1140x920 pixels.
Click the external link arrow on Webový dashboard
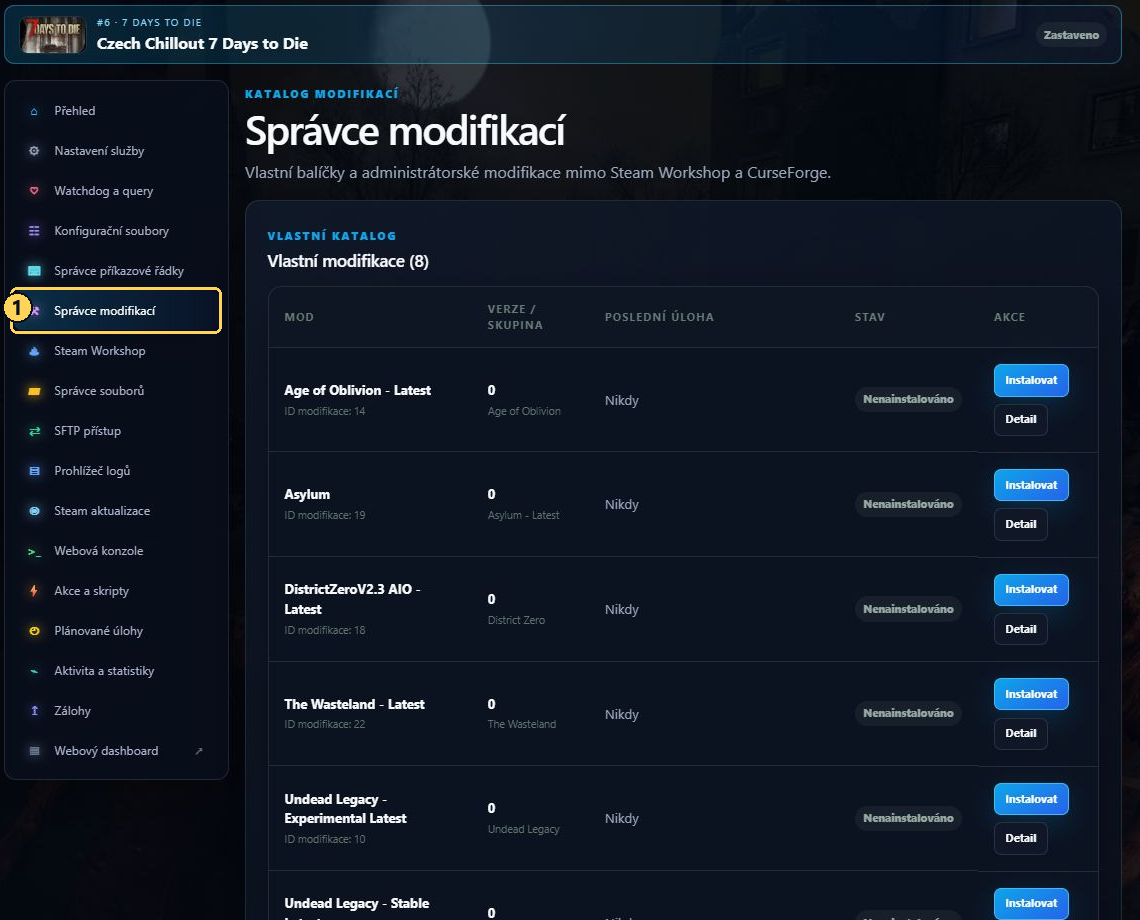[x=198, y=751]
